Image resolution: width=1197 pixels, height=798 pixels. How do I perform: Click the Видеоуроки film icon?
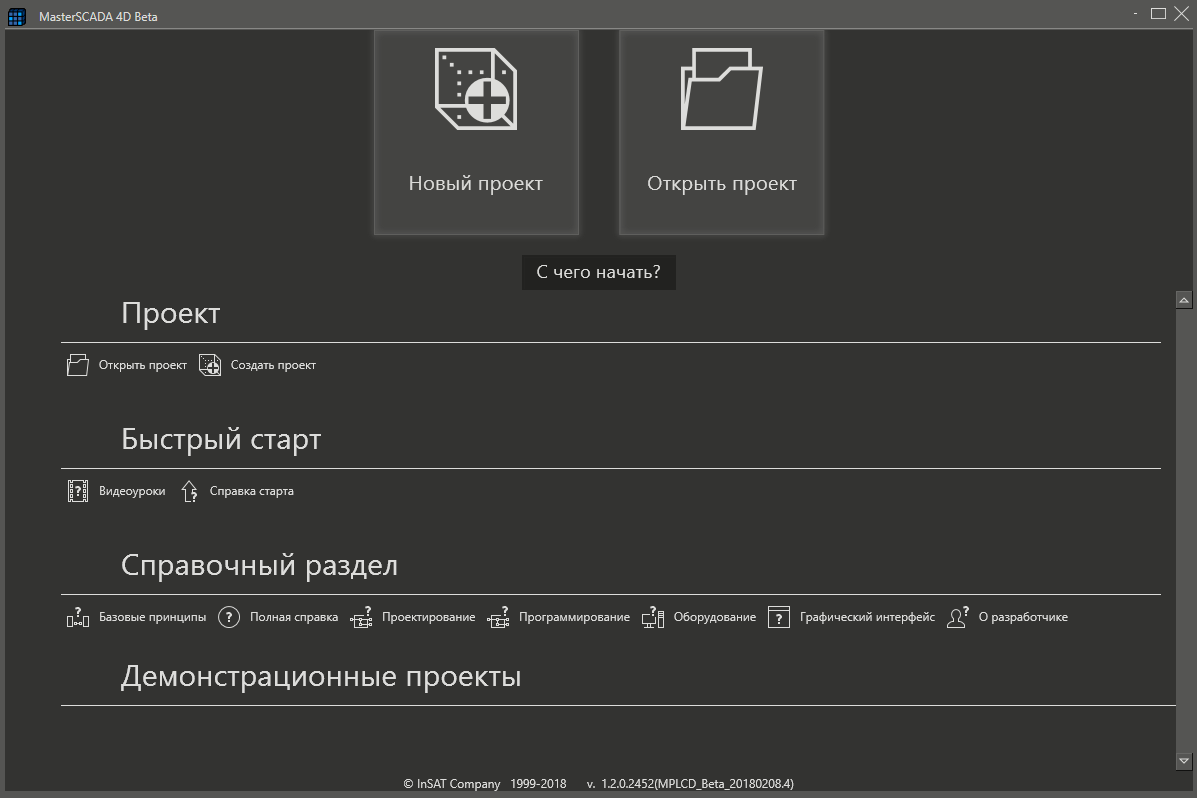(78, 491)
